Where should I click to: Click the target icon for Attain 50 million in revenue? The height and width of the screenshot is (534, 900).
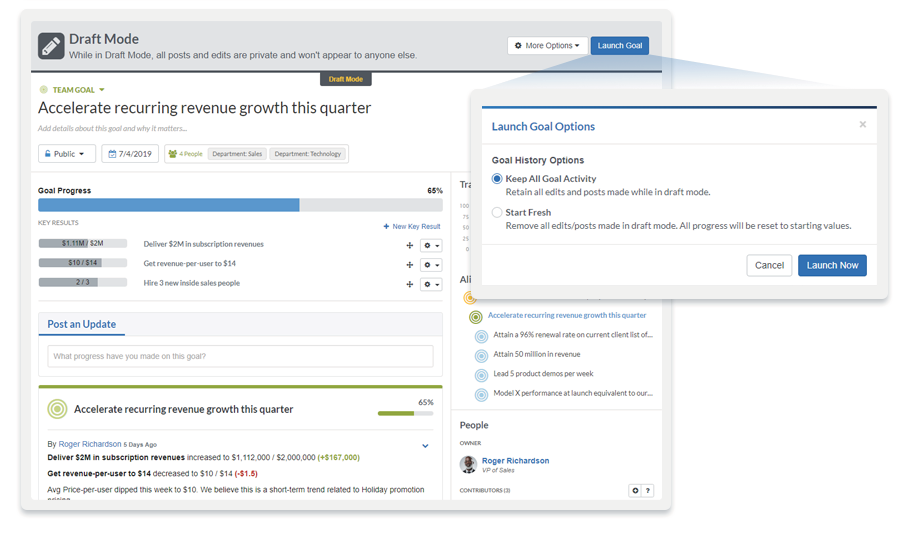click(x=482, y=356)
